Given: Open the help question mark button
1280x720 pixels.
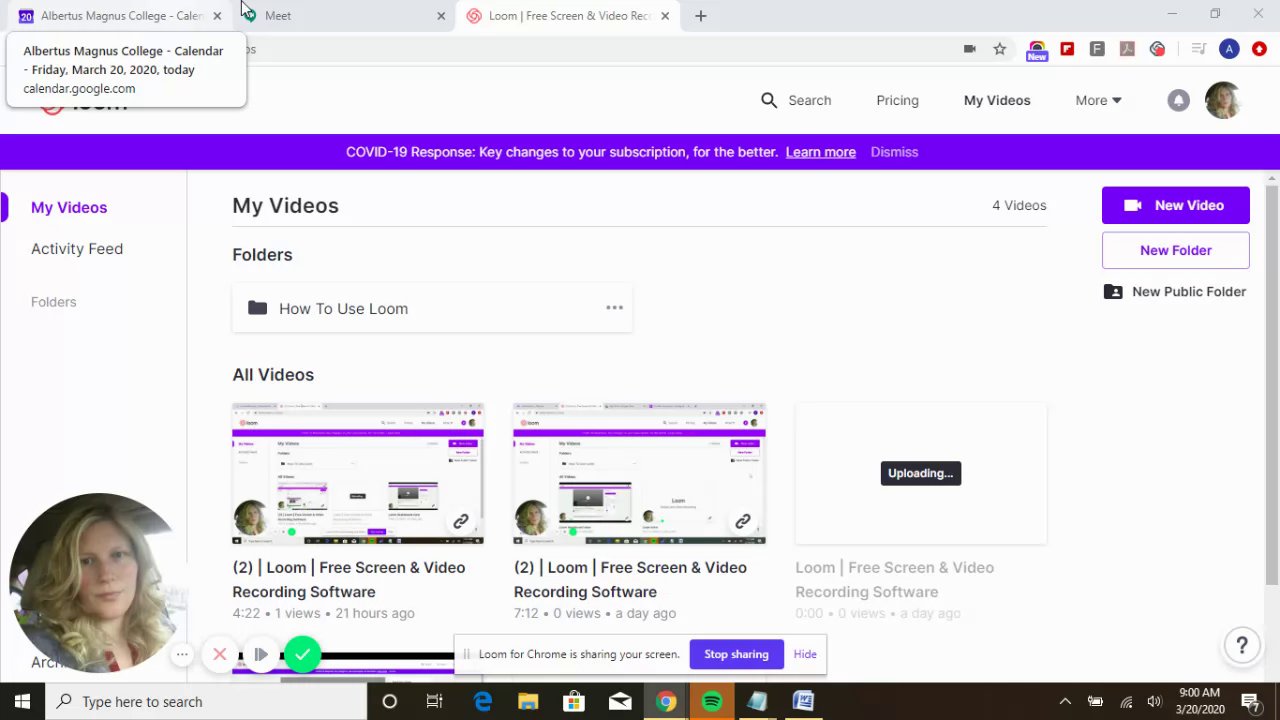Looking at the screenshot, I should coord(1242,645).
